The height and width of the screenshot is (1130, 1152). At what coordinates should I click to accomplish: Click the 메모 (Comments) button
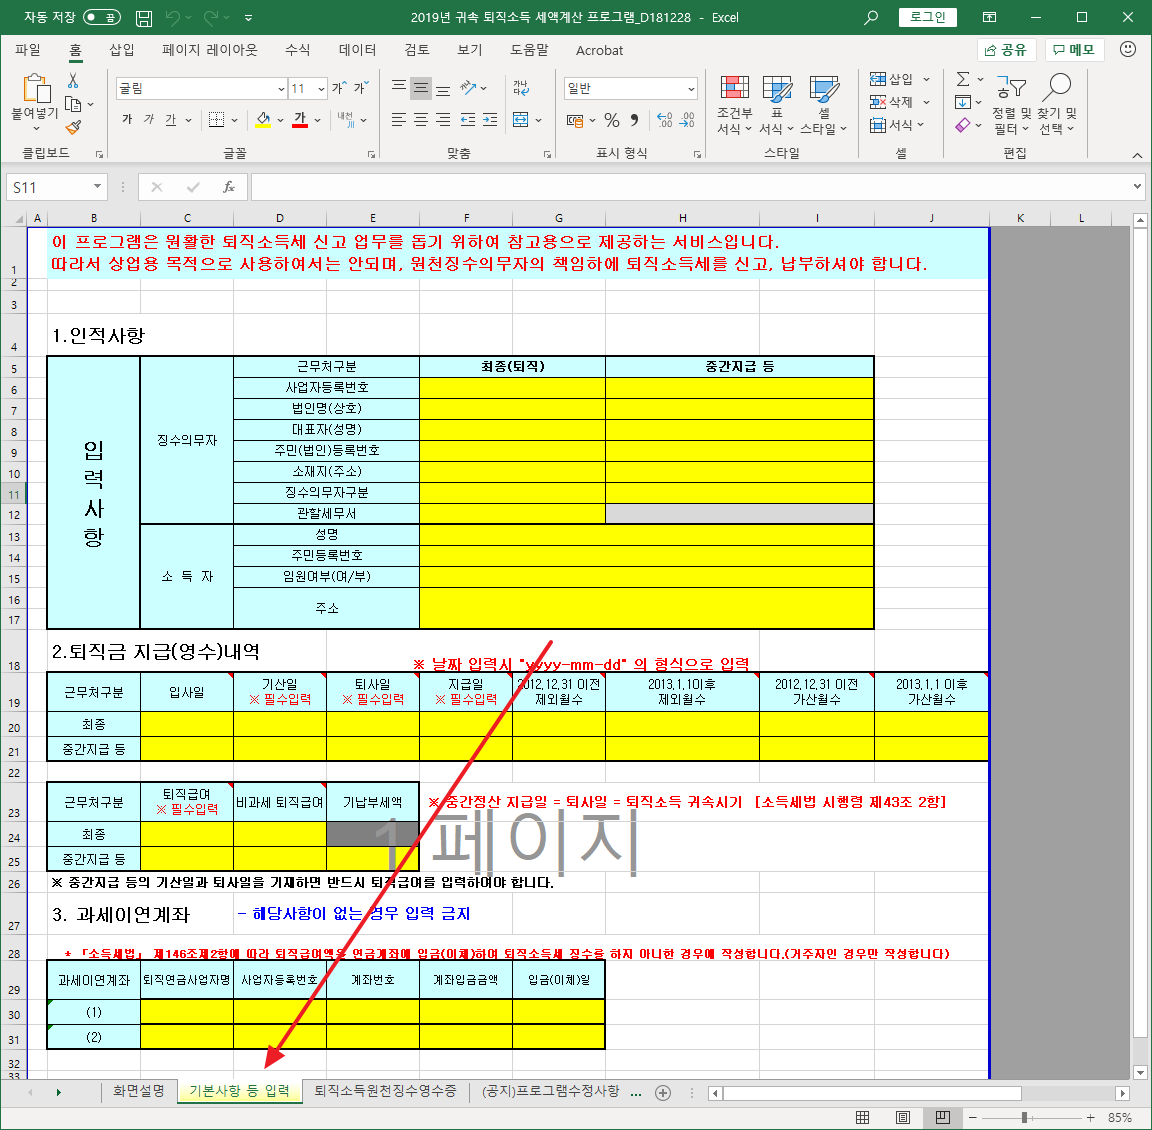coord(1074,49)
